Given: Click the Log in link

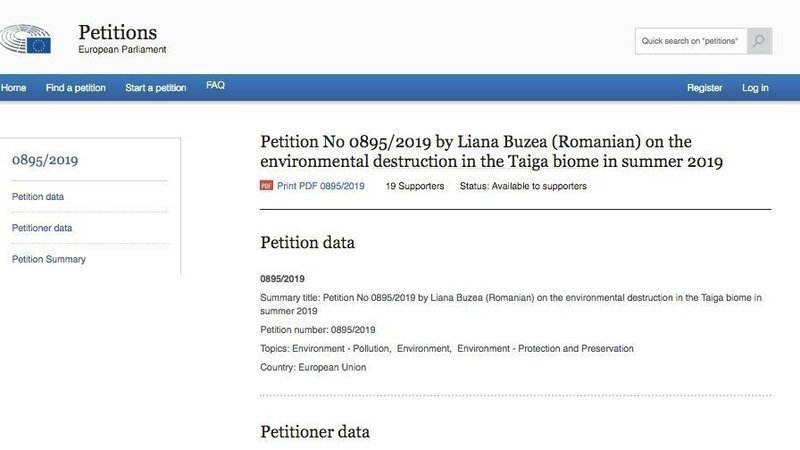Looking at the screenshot, I should 755,88.
